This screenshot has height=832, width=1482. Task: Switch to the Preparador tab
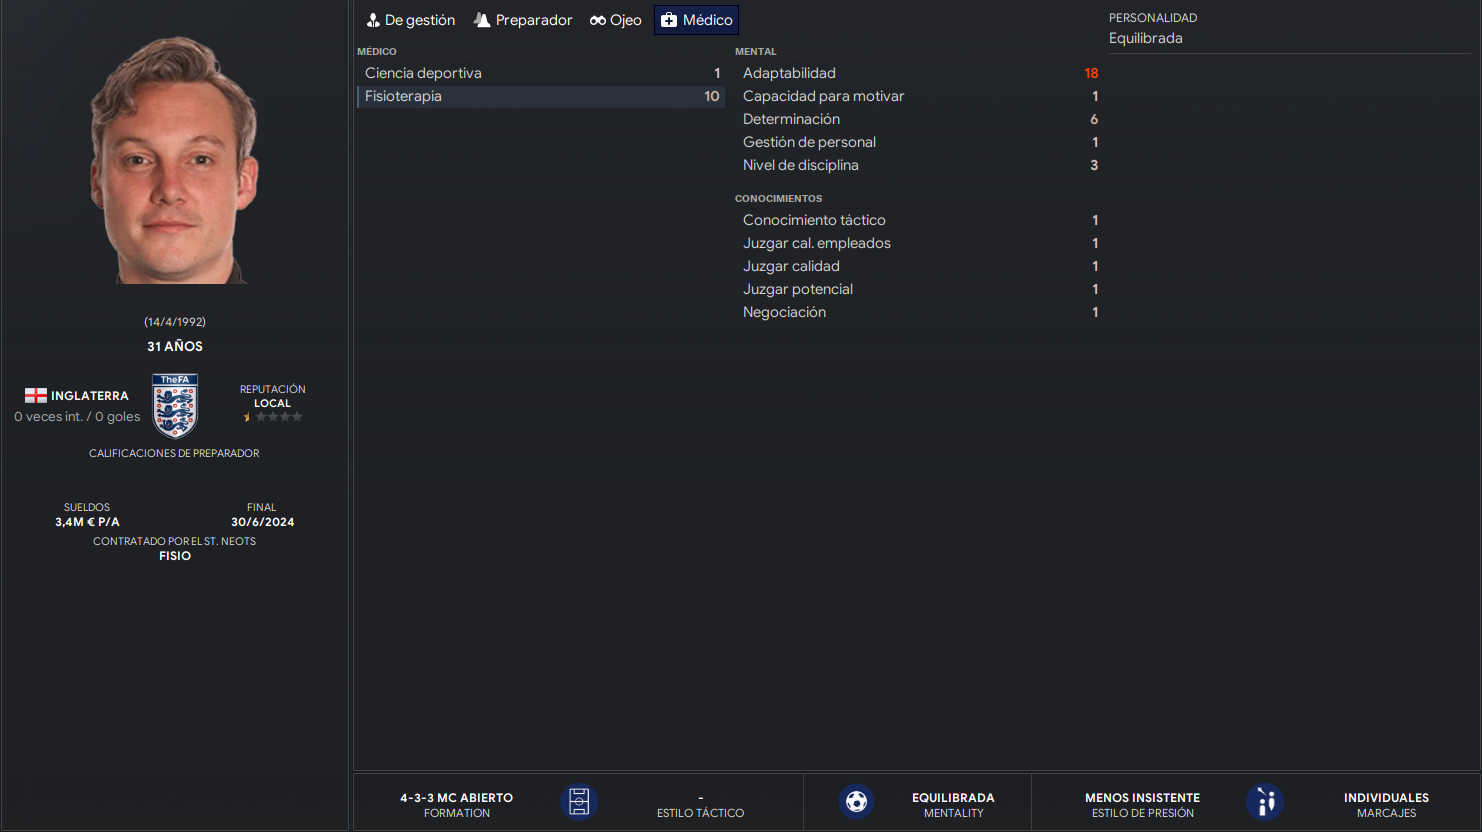[x=523, y=20]
